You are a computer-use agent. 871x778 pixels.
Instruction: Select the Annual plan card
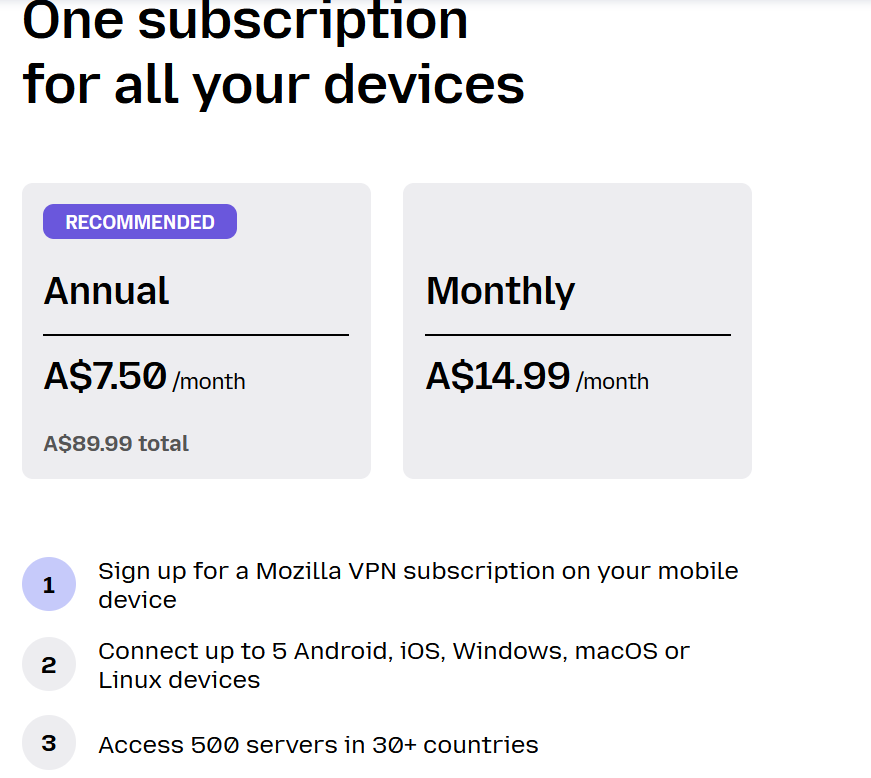pyautogui.click(x=196, y=331)
